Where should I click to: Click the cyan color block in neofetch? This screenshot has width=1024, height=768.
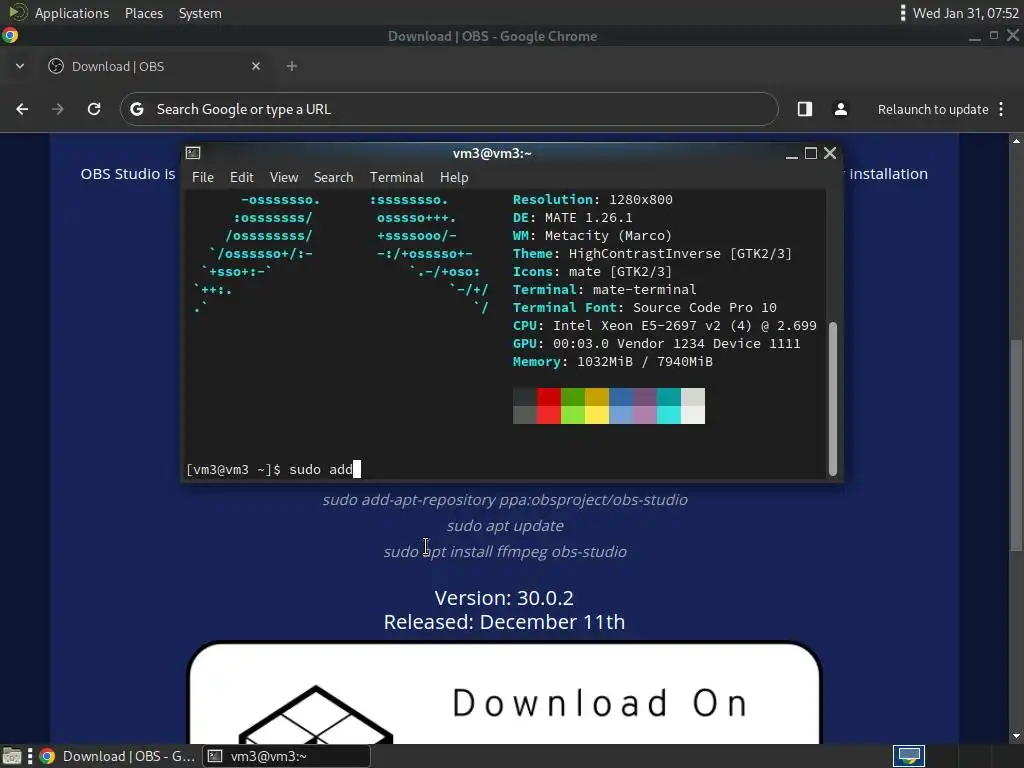669,406
